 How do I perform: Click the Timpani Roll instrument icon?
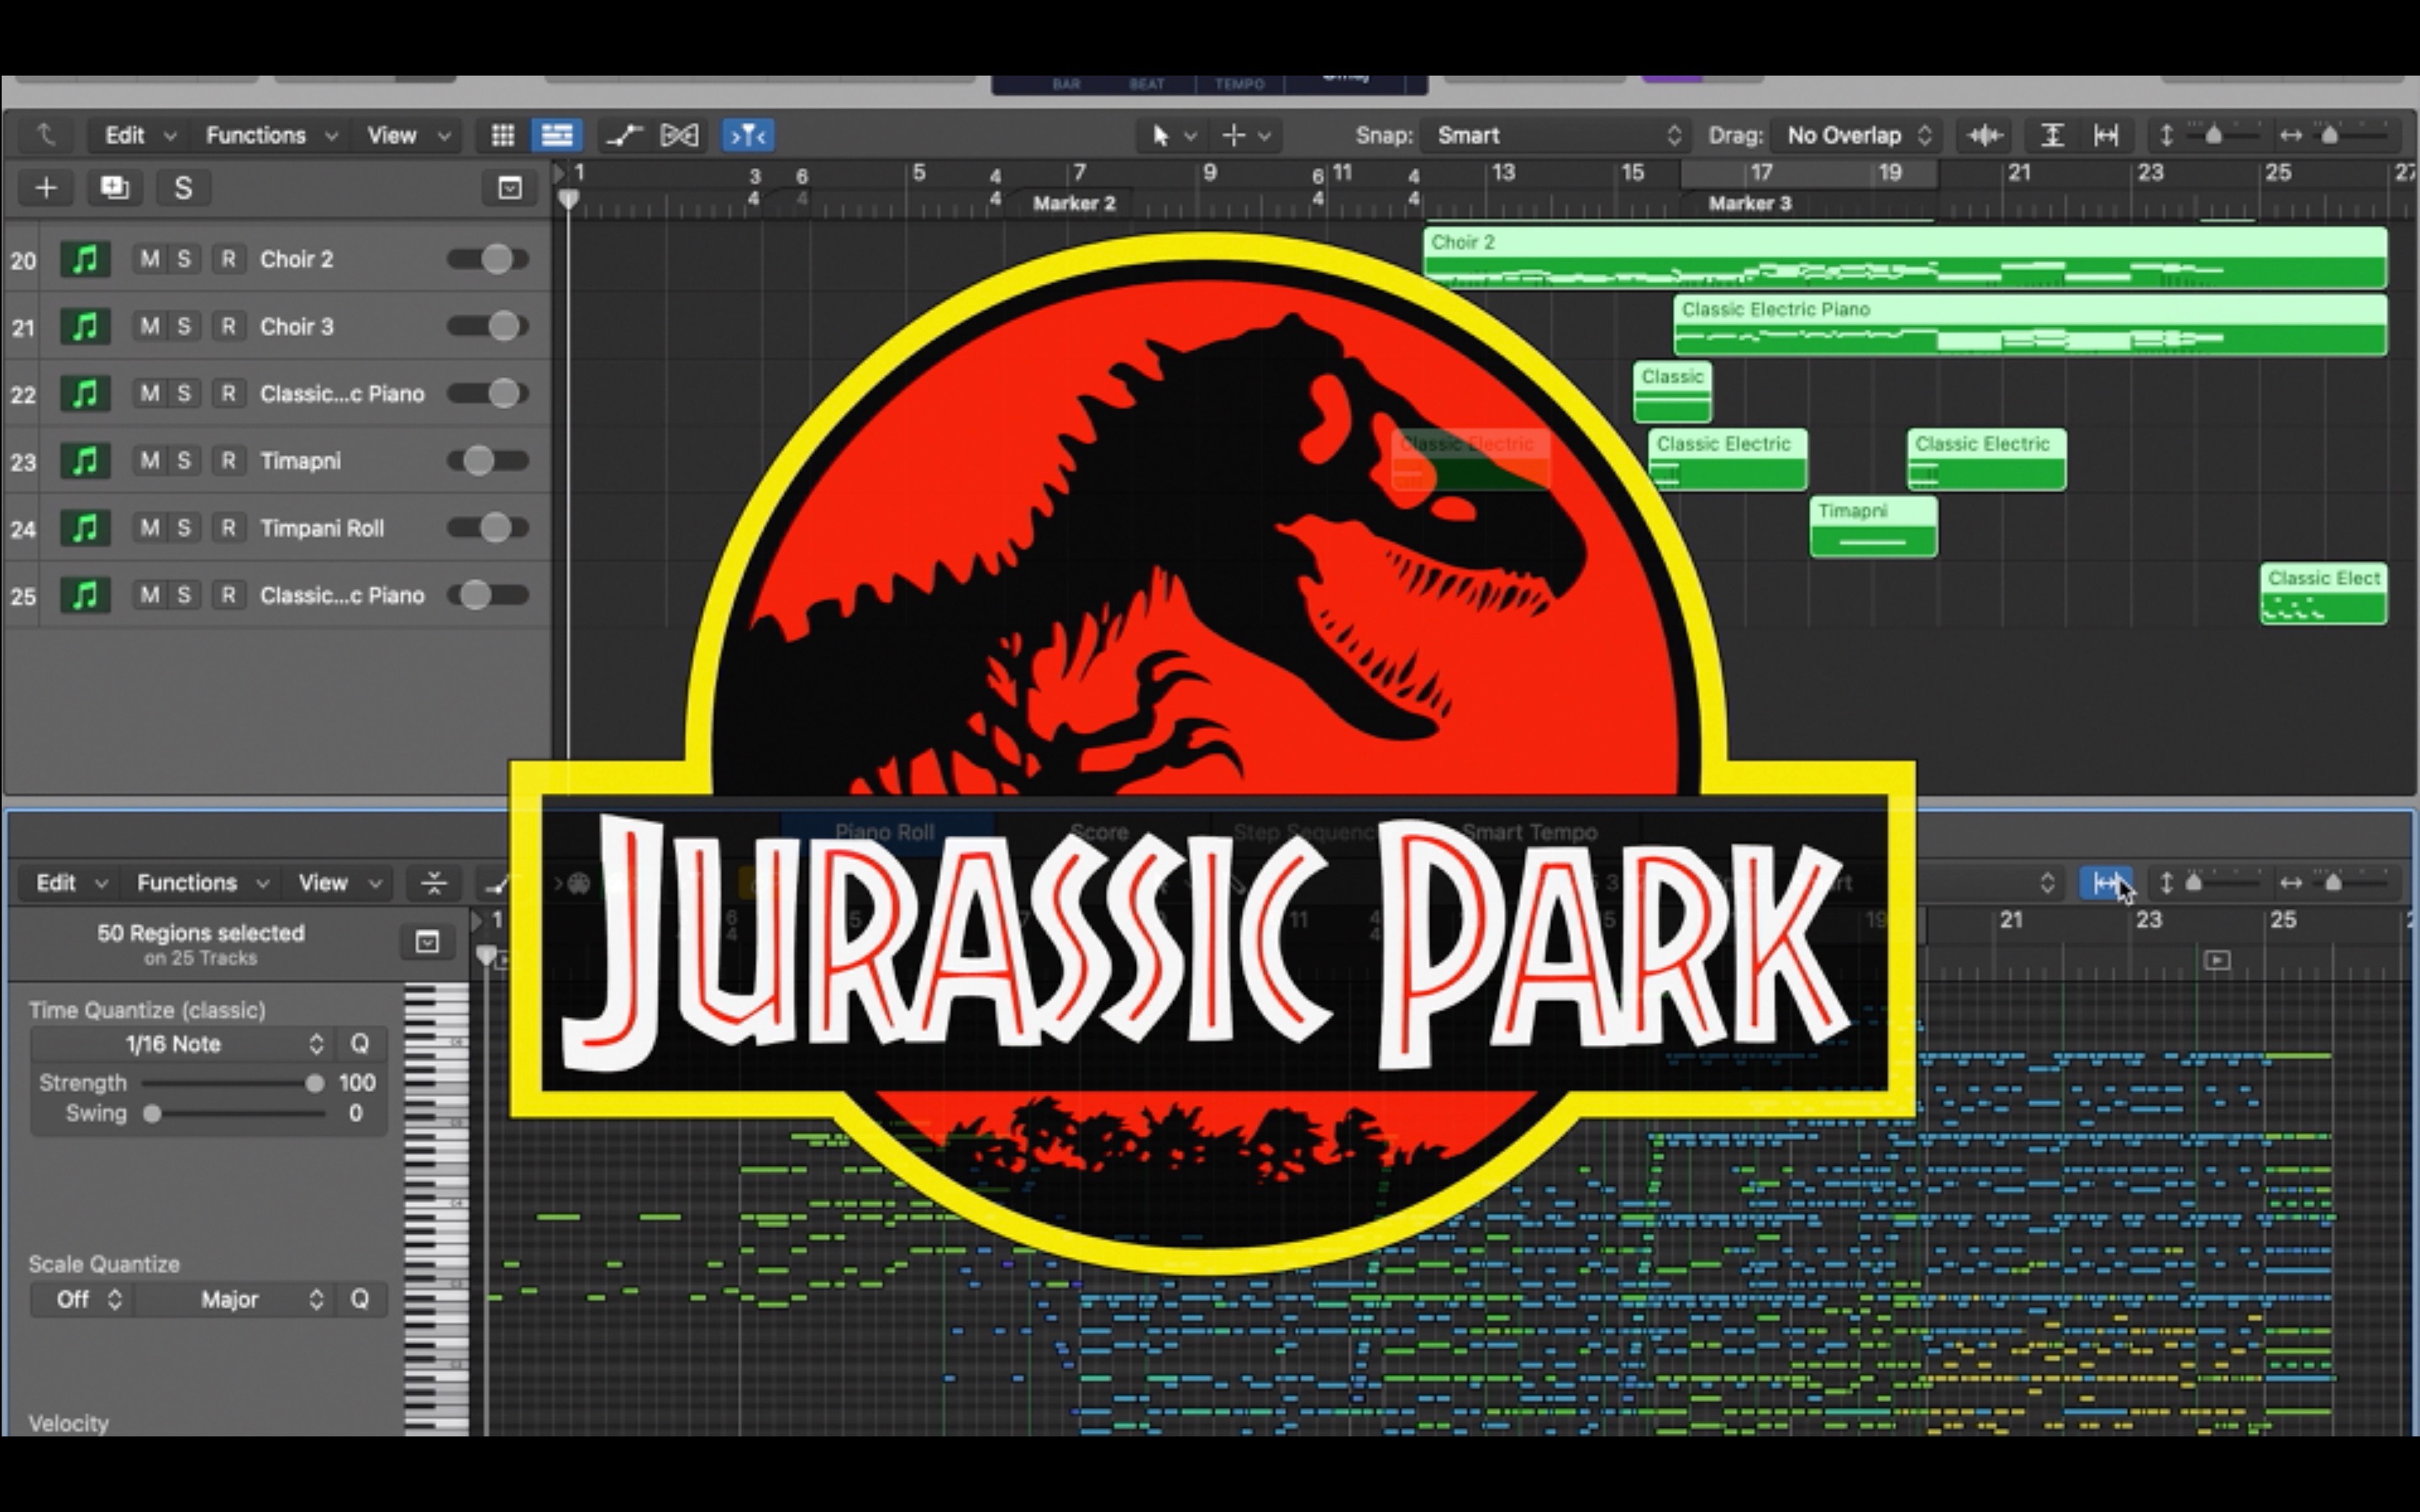[x=85, y=528]
